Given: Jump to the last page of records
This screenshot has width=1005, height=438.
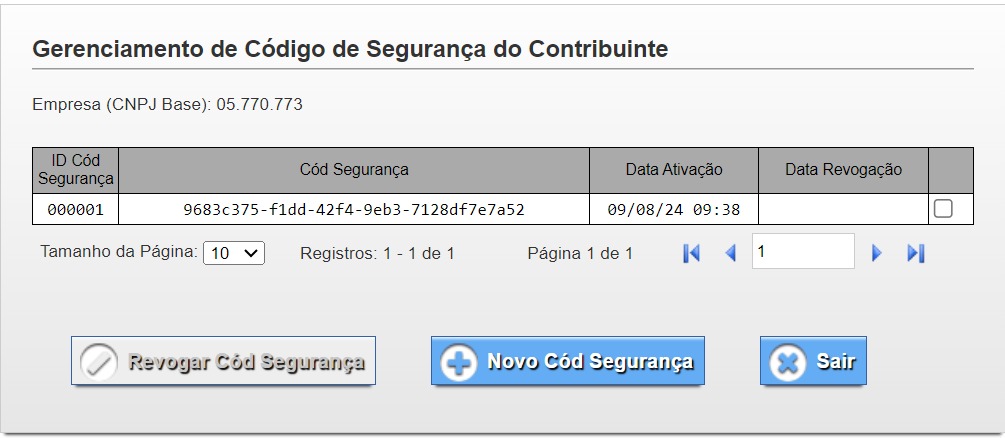Looking at the screenshot, I should point(915,254).
